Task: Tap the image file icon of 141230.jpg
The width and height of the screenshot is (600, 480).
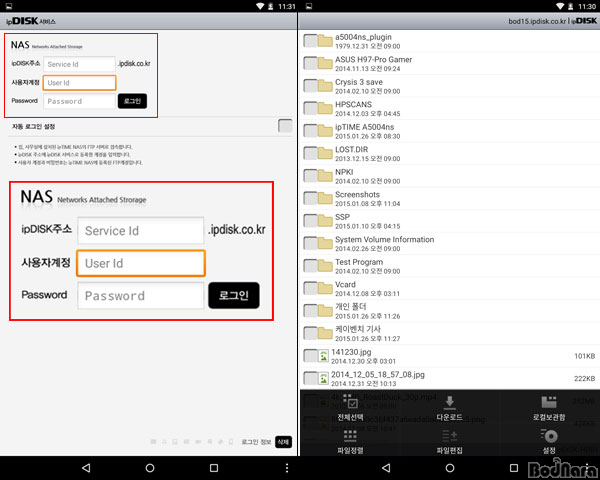Action: [324, 356]
